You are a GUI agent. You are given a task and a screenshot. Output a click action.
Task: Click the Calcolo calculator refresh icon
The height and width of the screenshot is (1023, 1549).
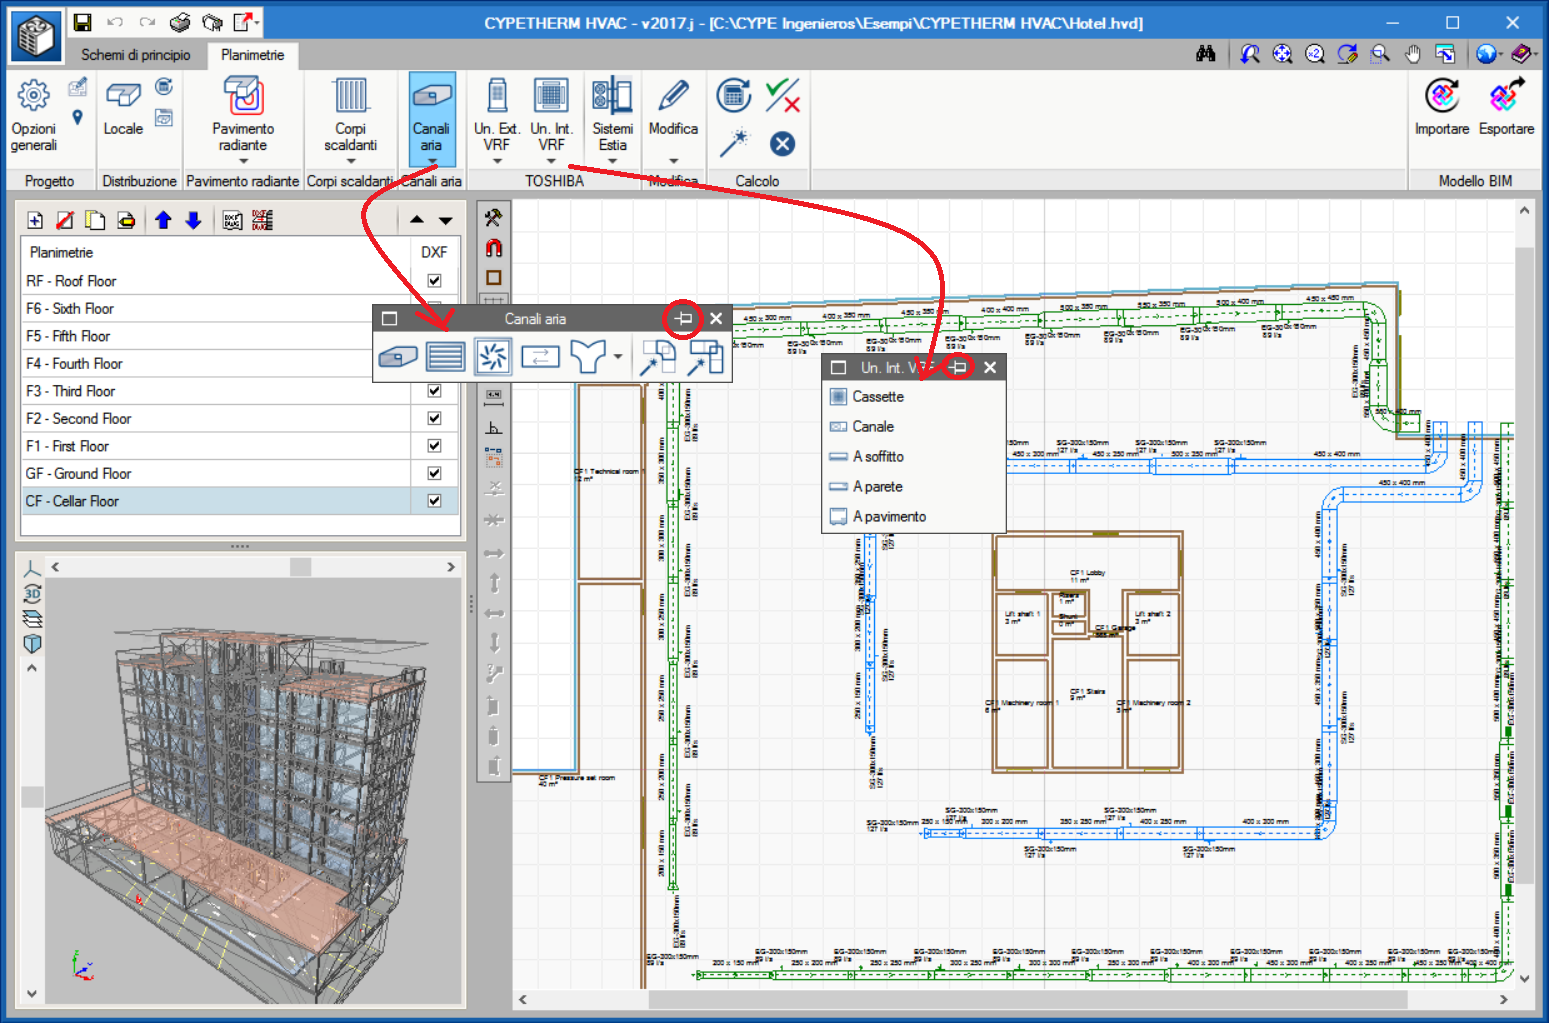(734, 96)
